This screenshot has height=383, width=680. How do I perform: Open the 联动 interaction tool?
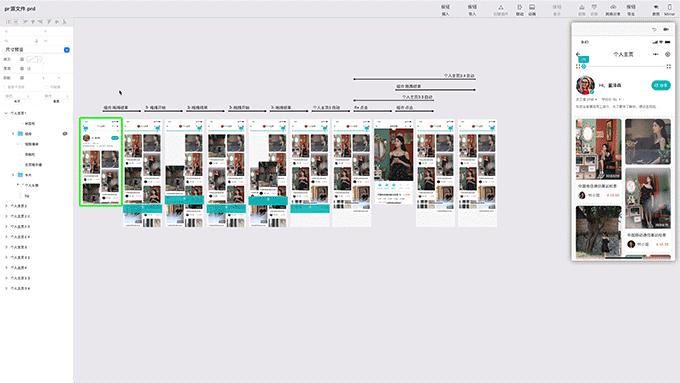click(520, 10)
